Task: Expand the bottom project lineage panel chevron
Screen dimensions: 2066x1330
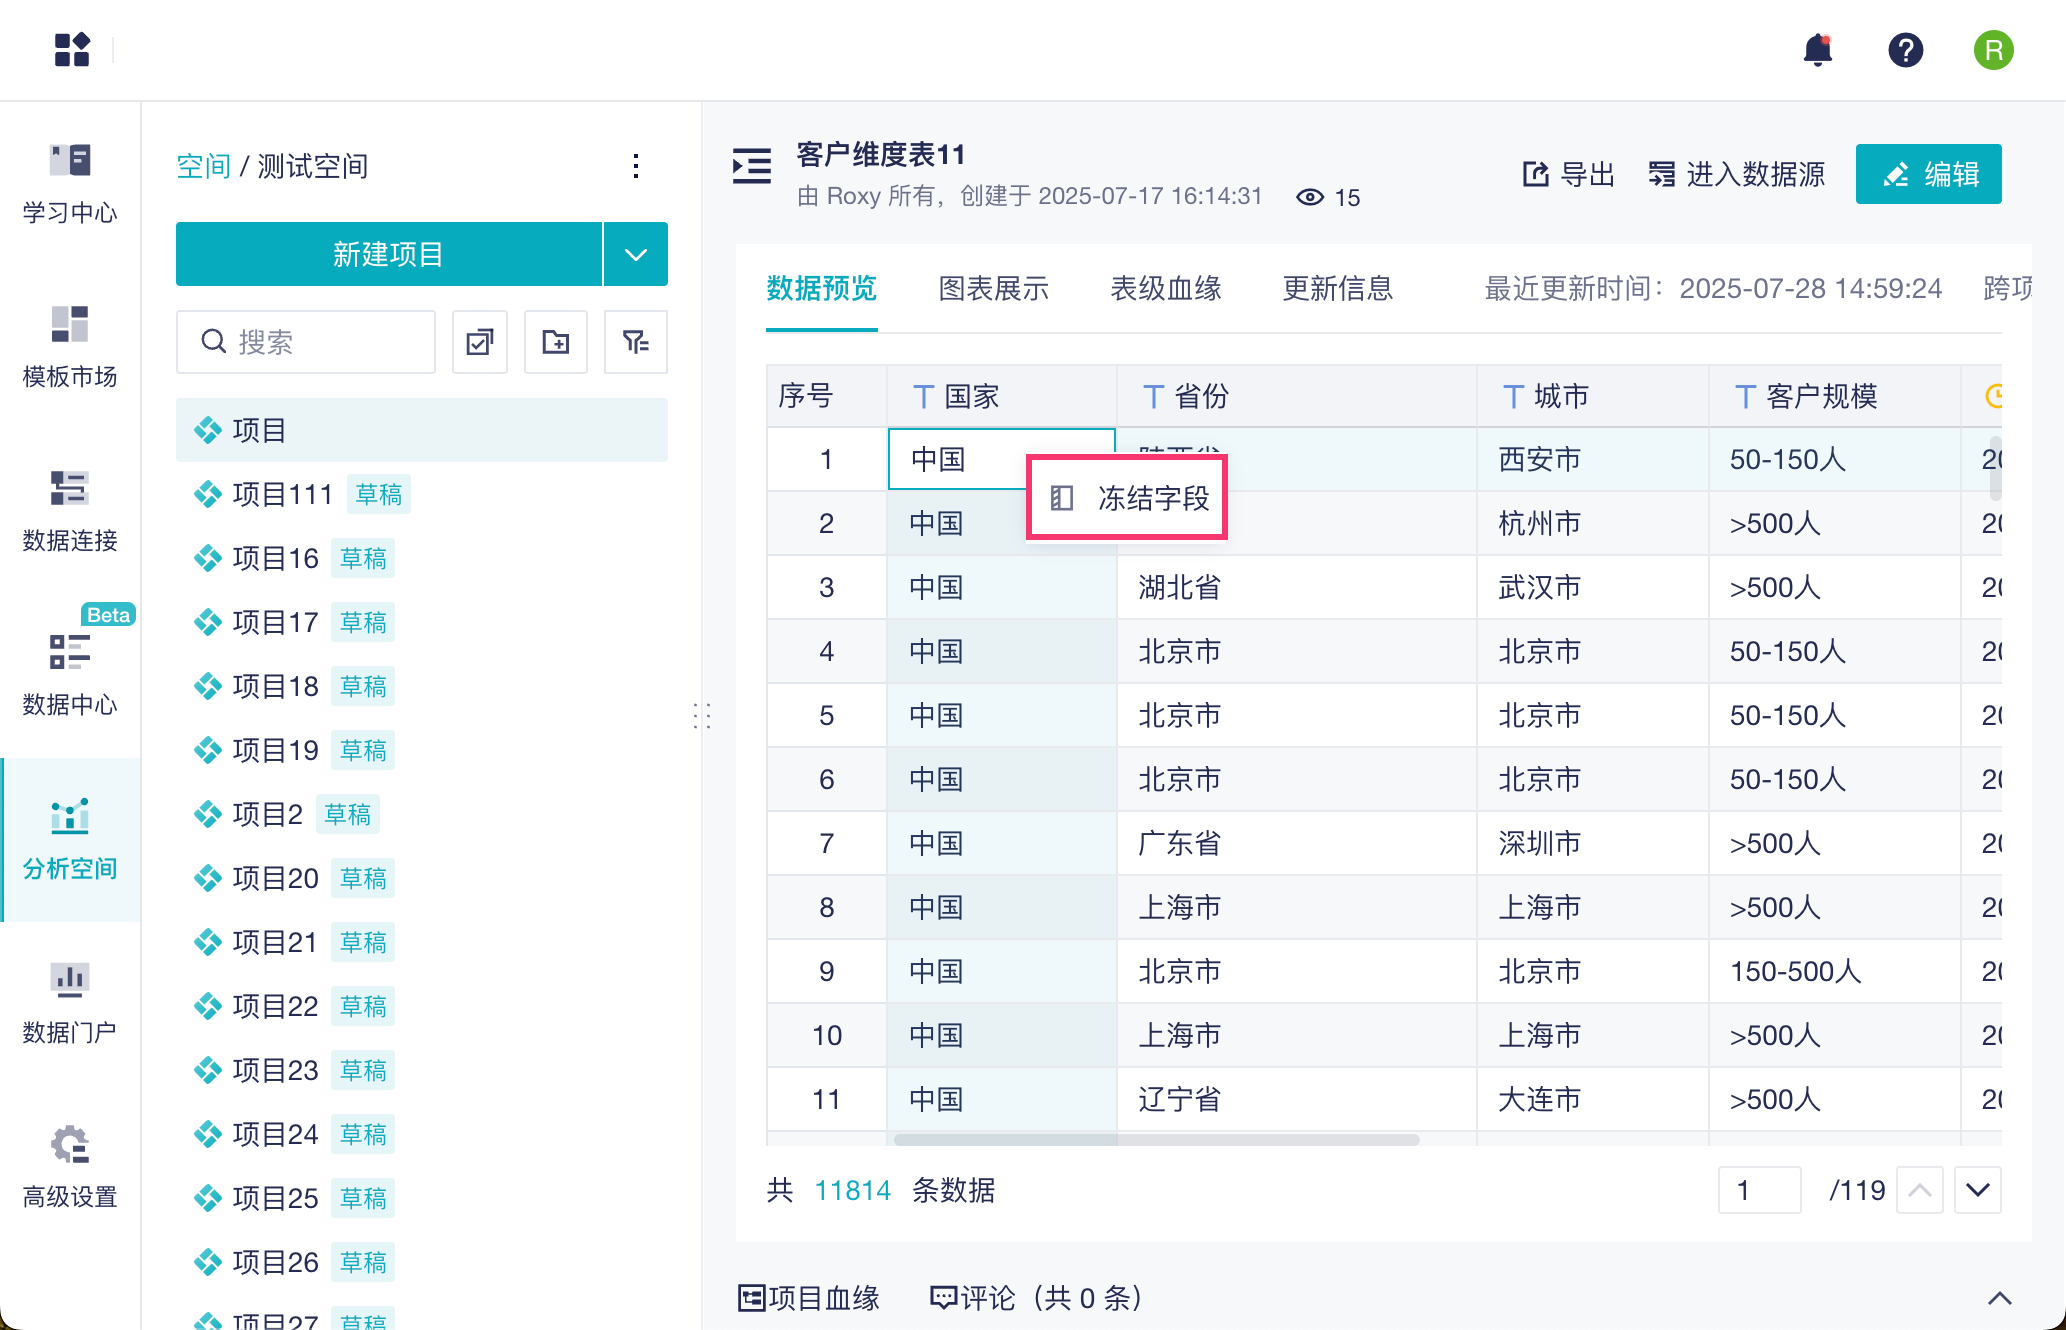Action: pos(1999,1298)
